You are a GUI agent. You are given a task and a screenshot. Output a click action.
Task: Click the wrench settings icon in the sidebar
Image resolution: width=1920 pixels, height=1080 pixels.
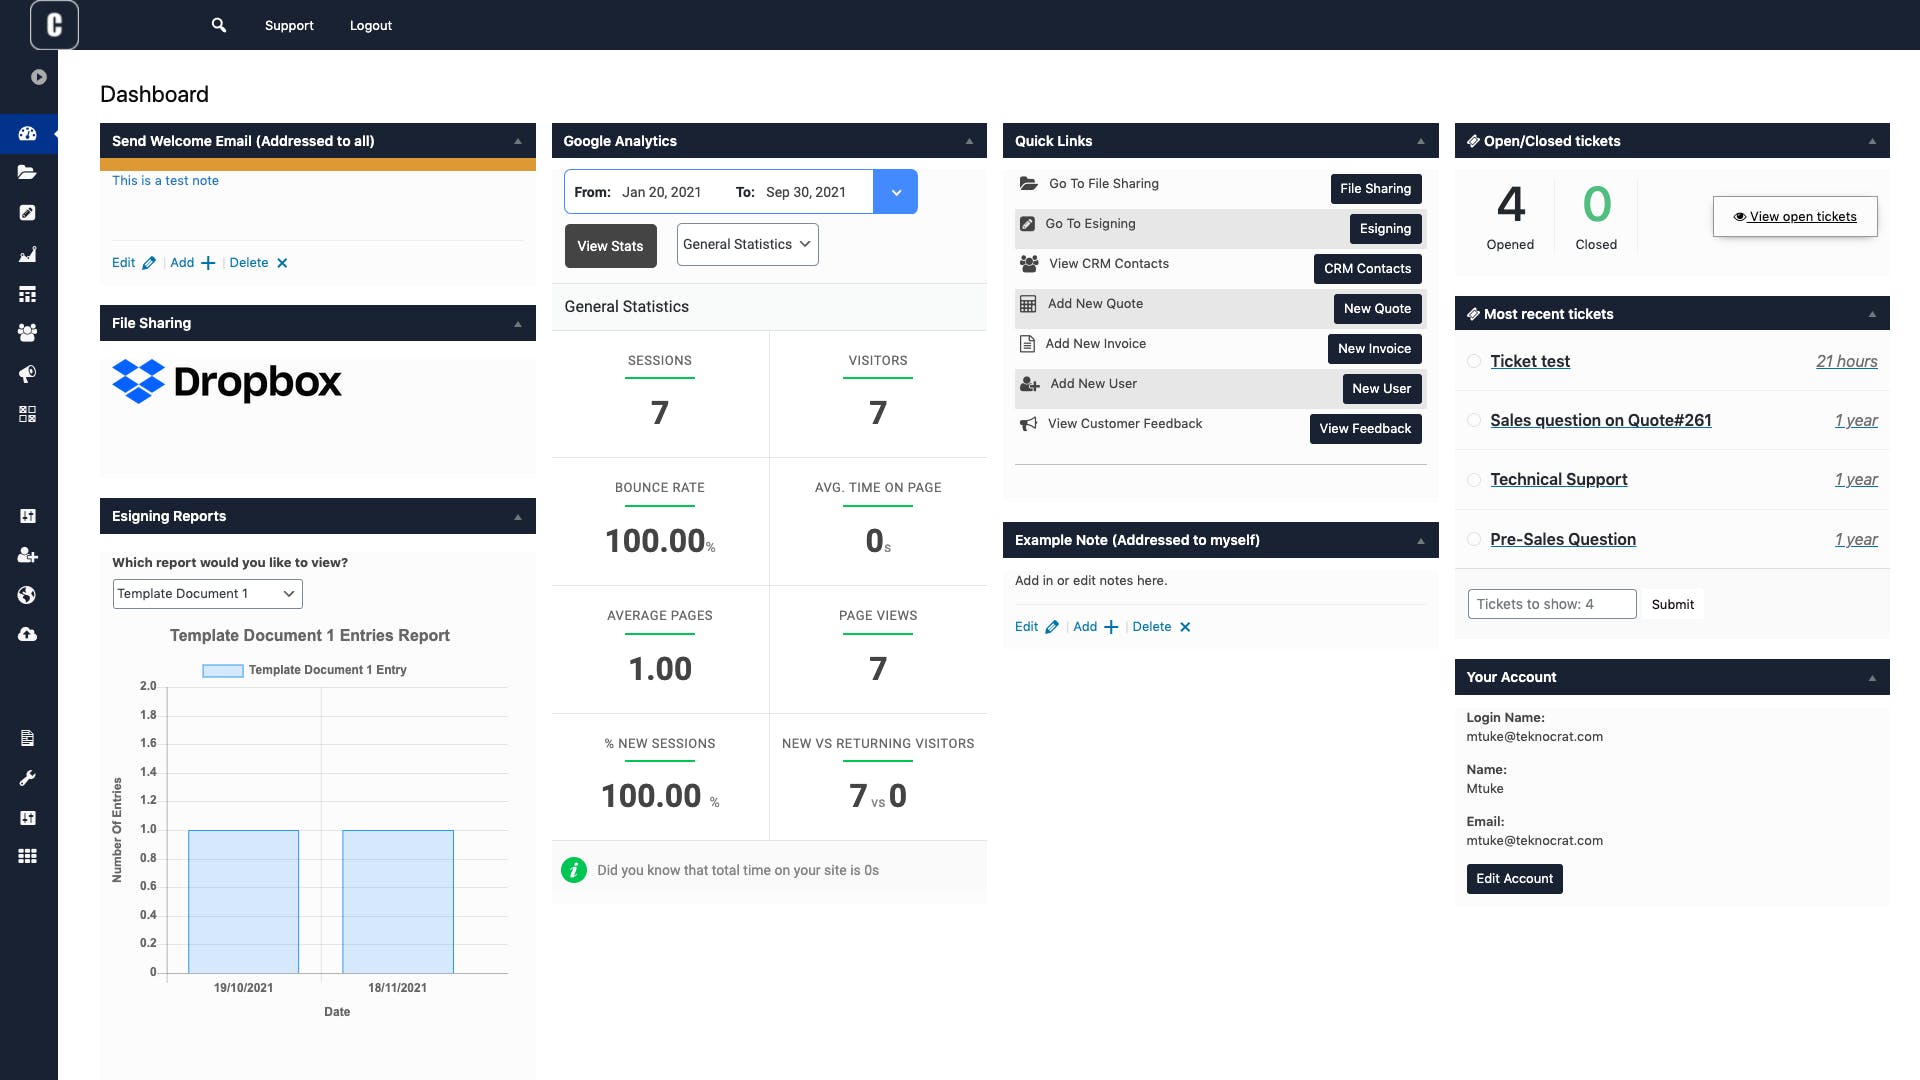coord(27,778)
